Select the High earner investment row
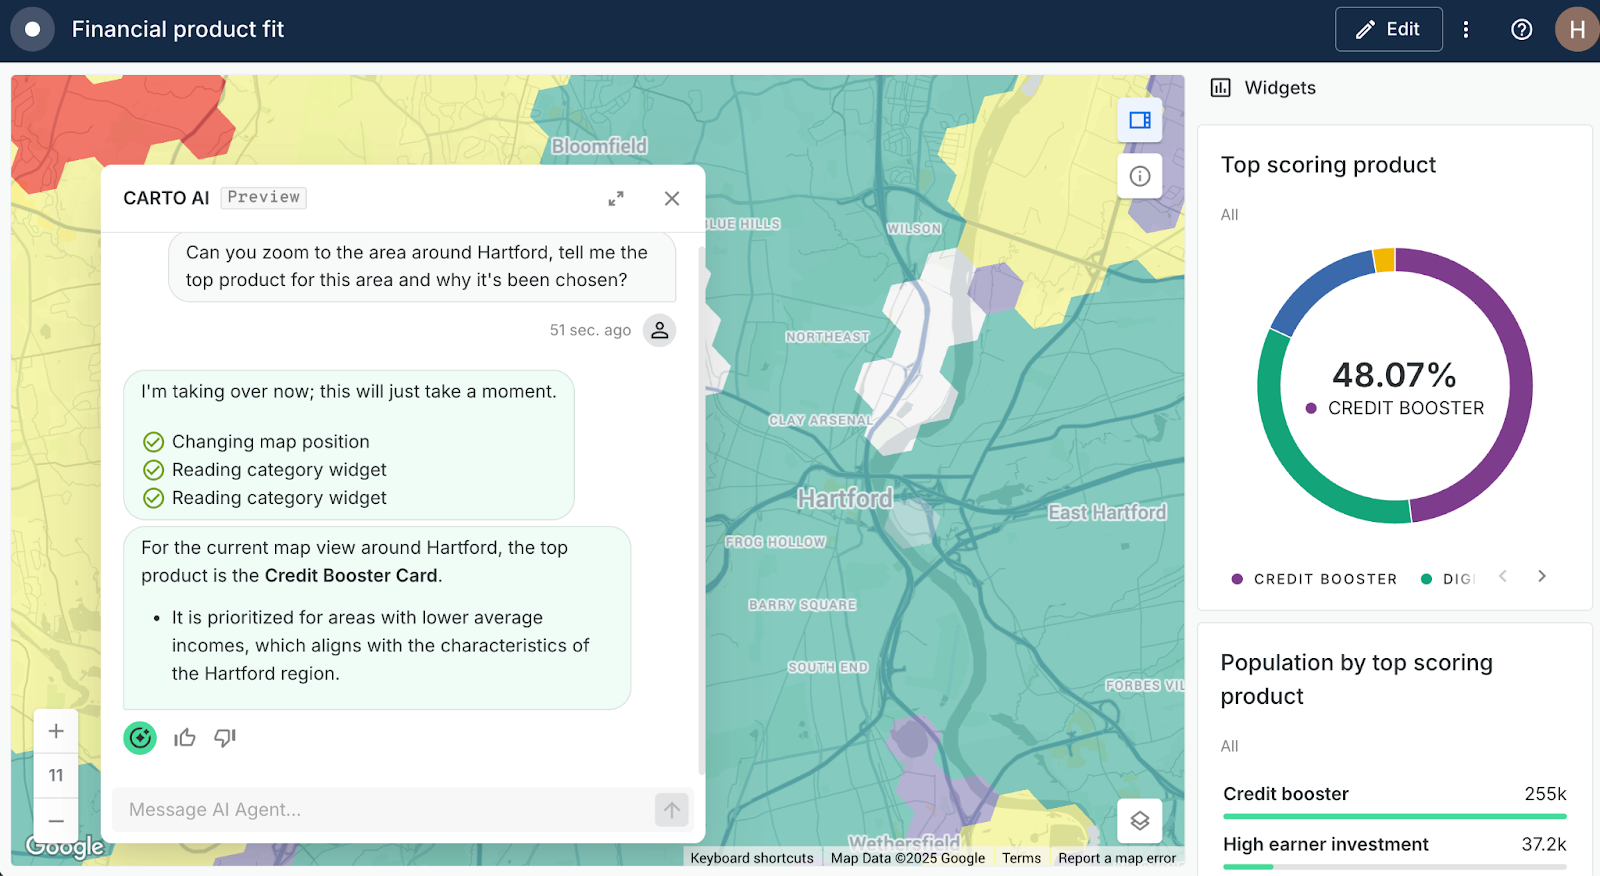Viewport: 1600px width, 876px height. 1394,852
